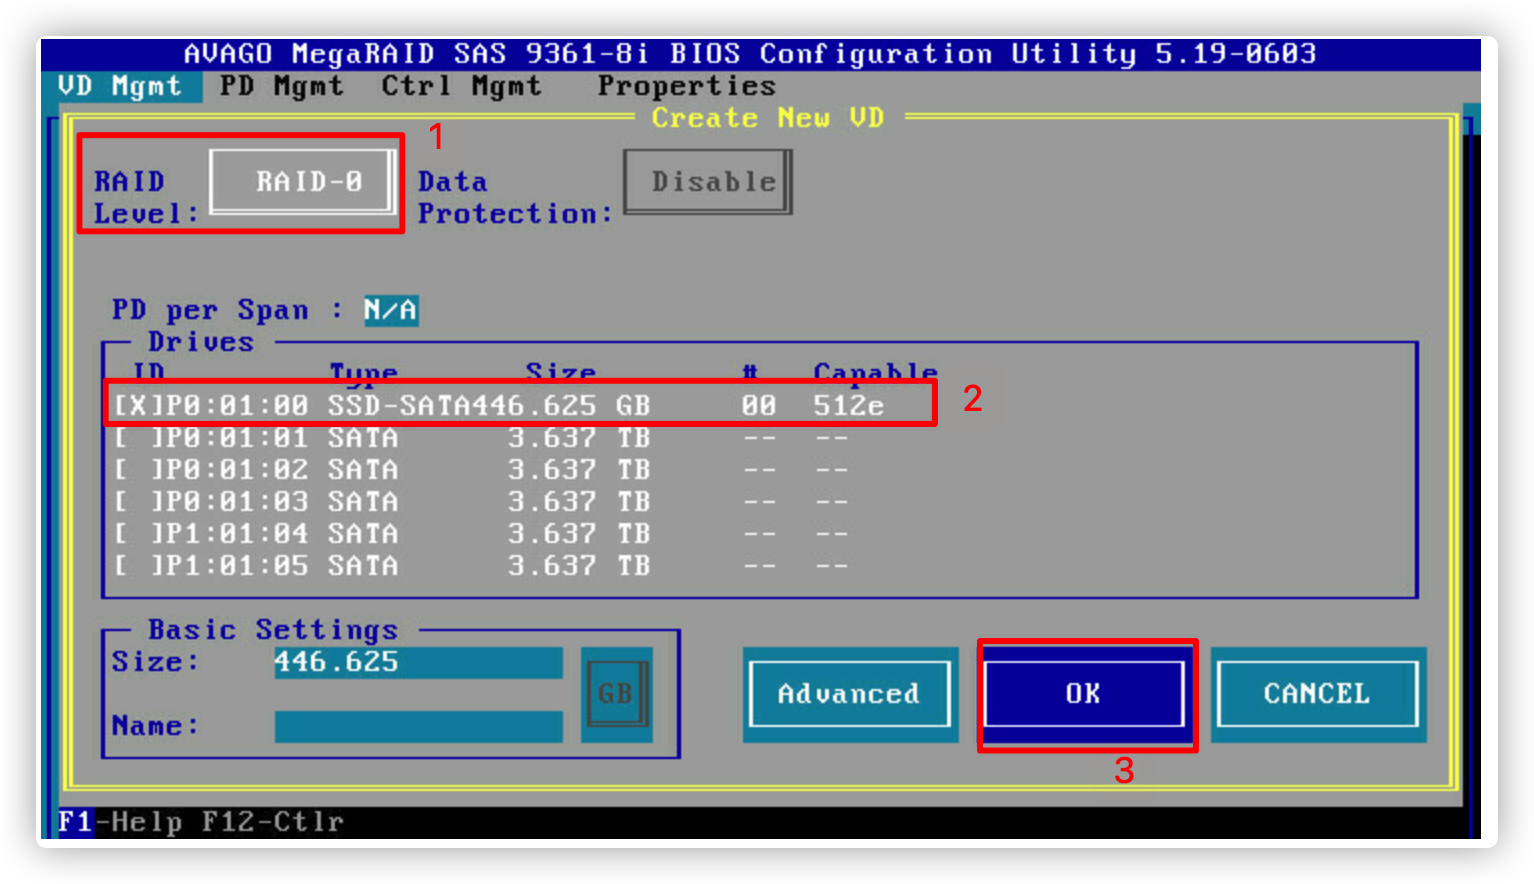Go to the Ctrl Mgmt tab
The height and width of the screenshot is (884, 1534).
(461, 86)
